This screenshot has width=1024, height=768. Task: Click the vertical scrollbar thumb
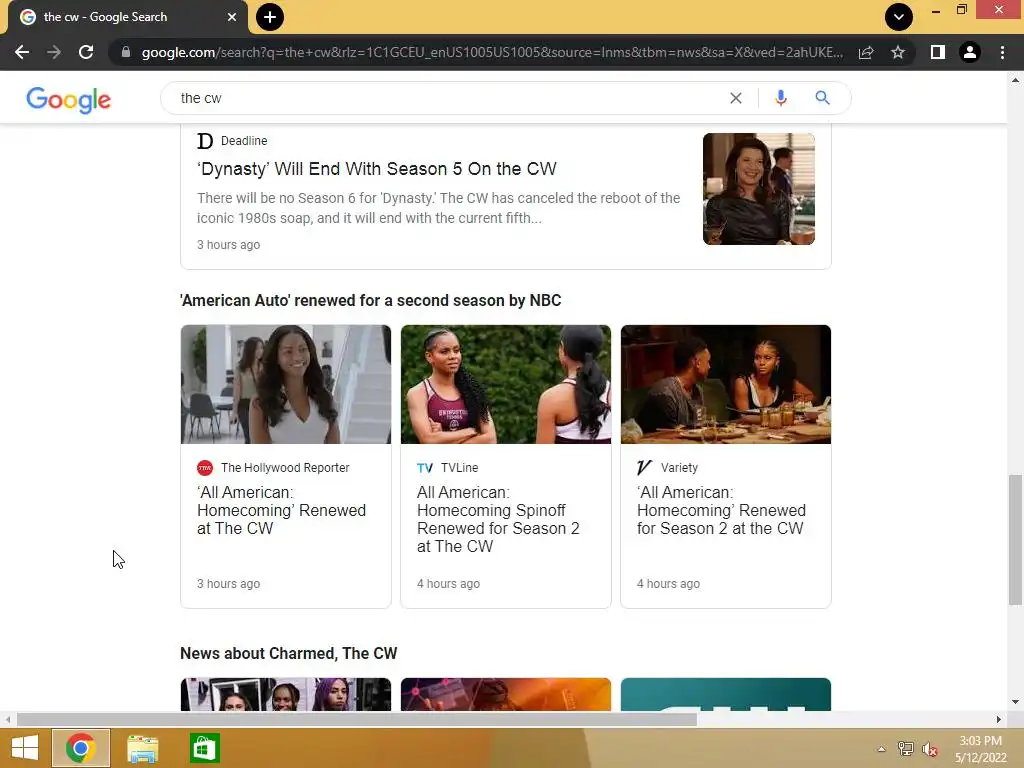pos(1015,541)
